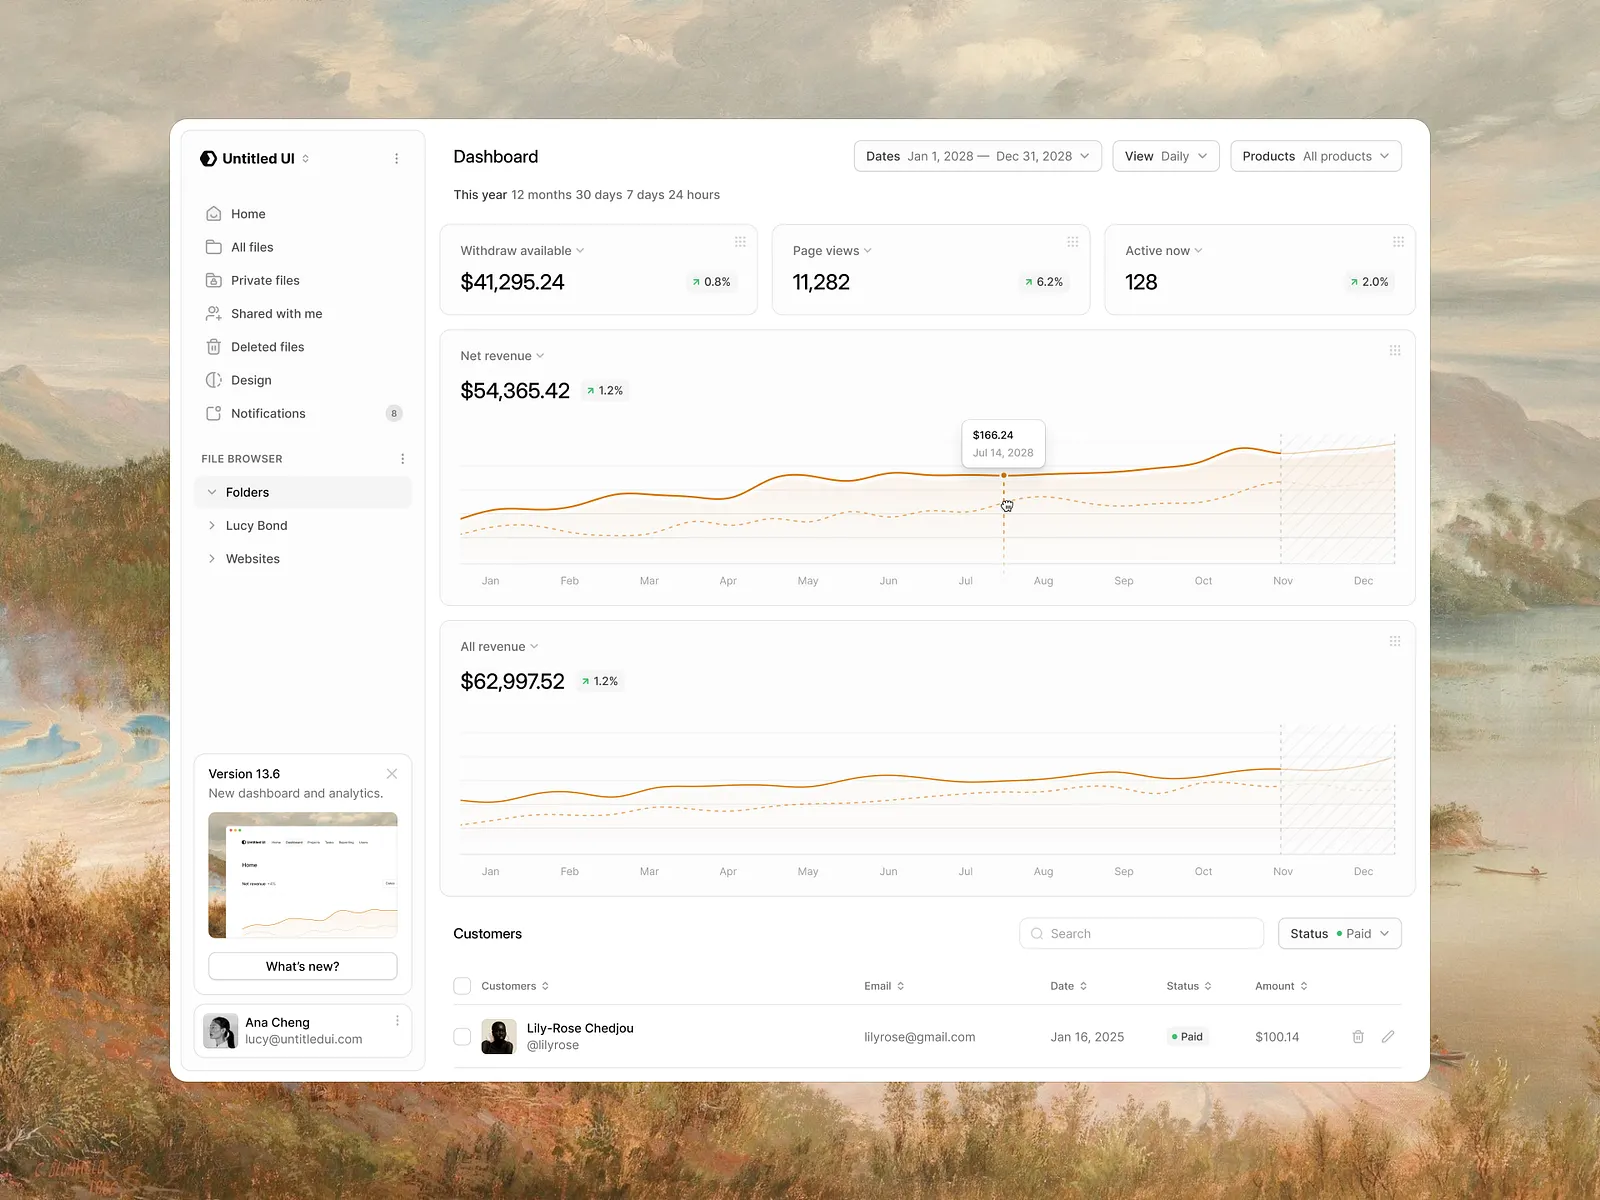Sort by the Email column
Screen dimensions: 1600x1200
[x=884, y=986]
